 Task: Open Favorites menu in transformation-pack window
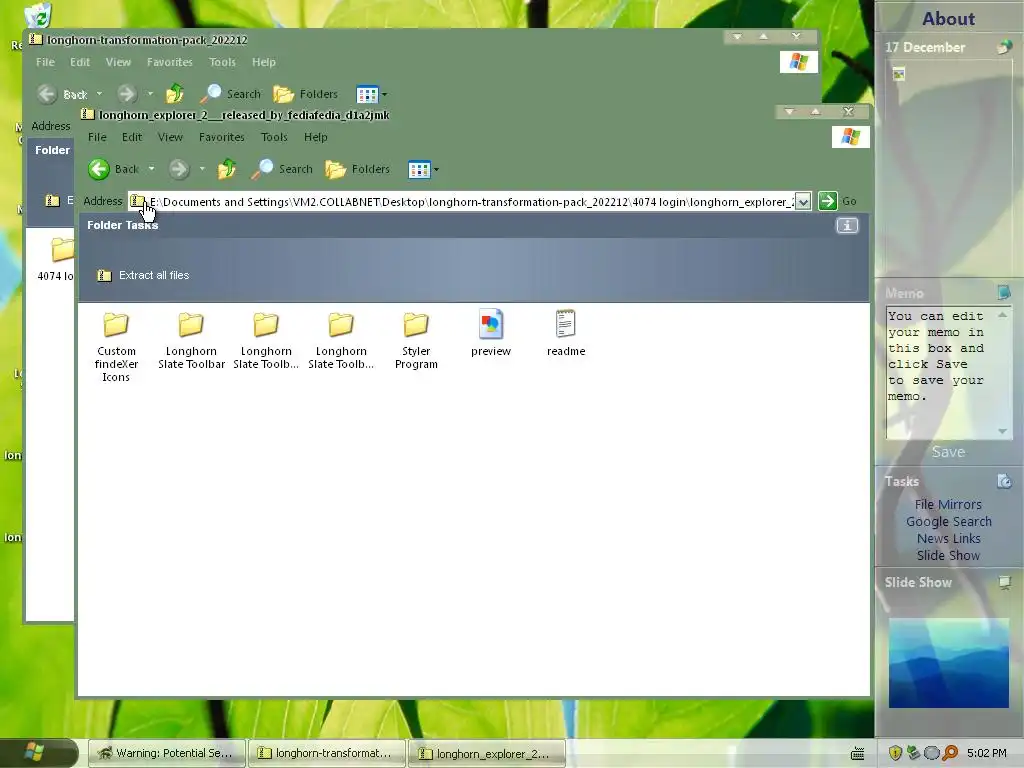[x=170, y=62]
